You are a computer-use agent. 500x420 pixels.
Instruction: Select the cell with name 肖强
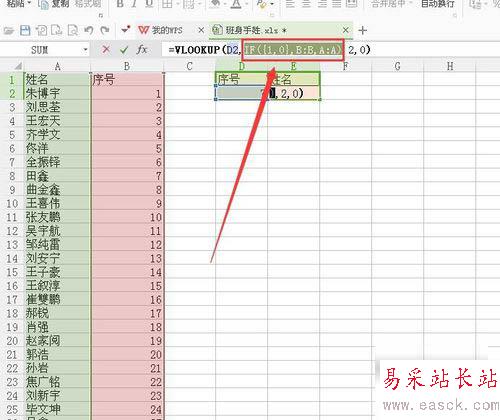pyautogui.click(x=57, y=327)
